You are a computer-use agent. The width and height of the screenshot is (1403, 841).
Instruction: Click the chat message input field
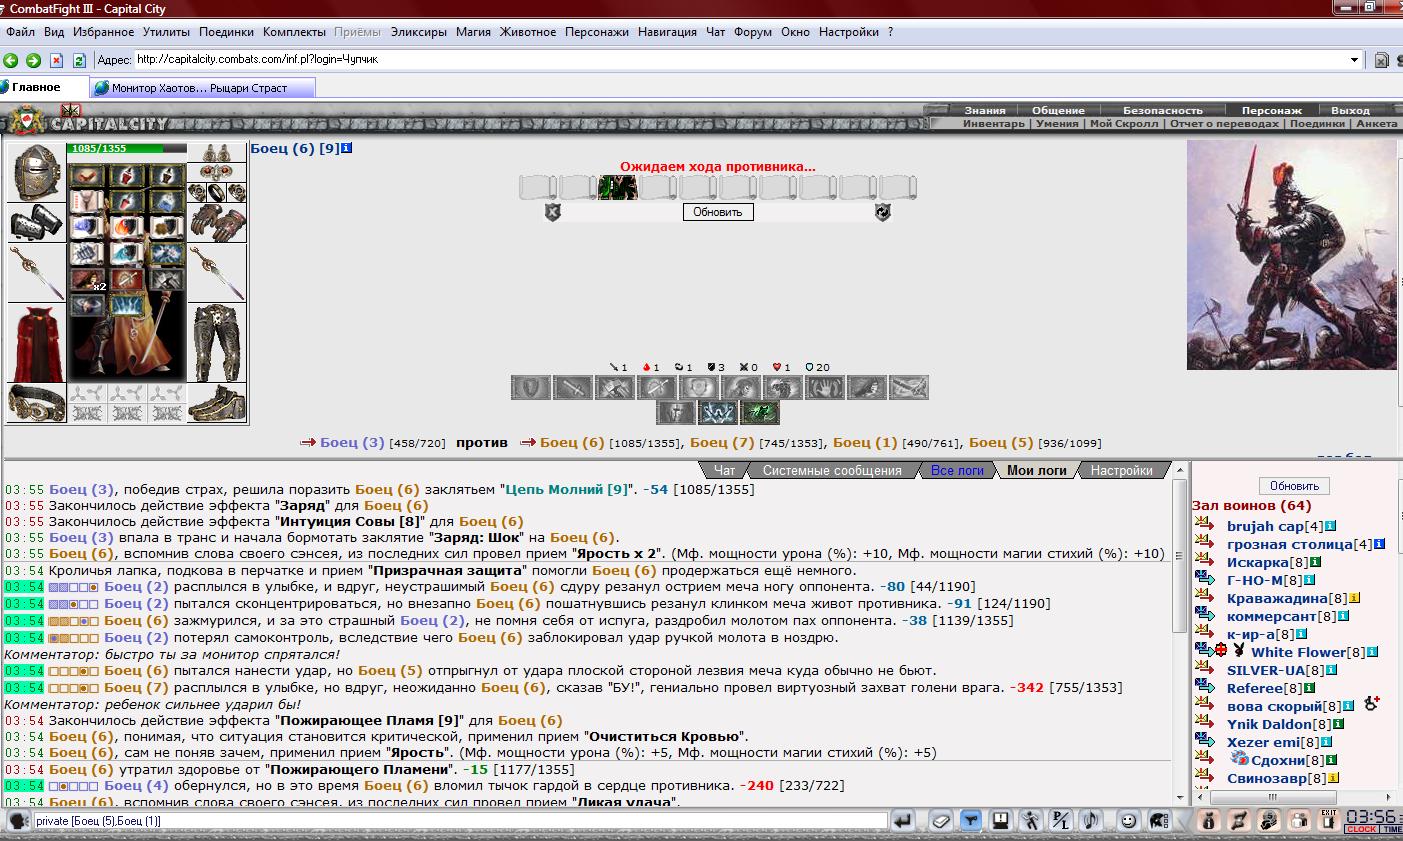pyautogui.click(x=460, y=821)
